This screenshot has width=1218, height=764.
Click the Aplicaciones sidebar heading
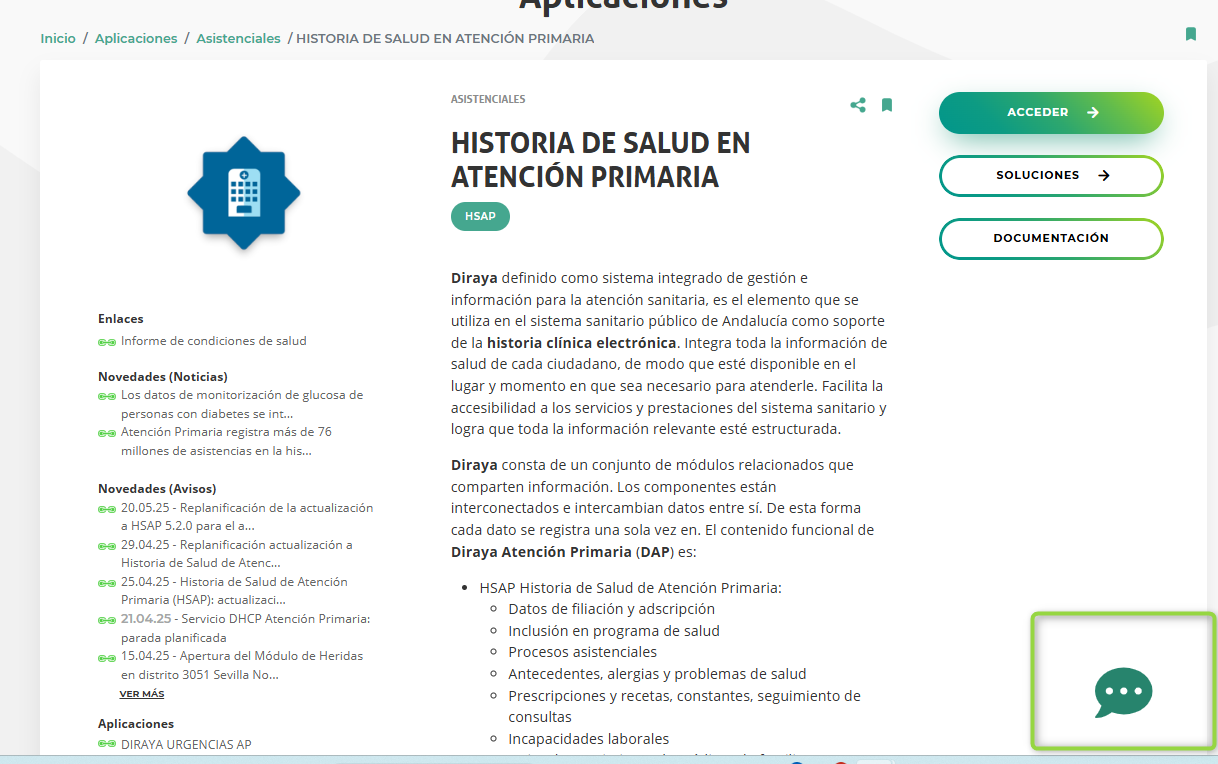pos(136,724)
